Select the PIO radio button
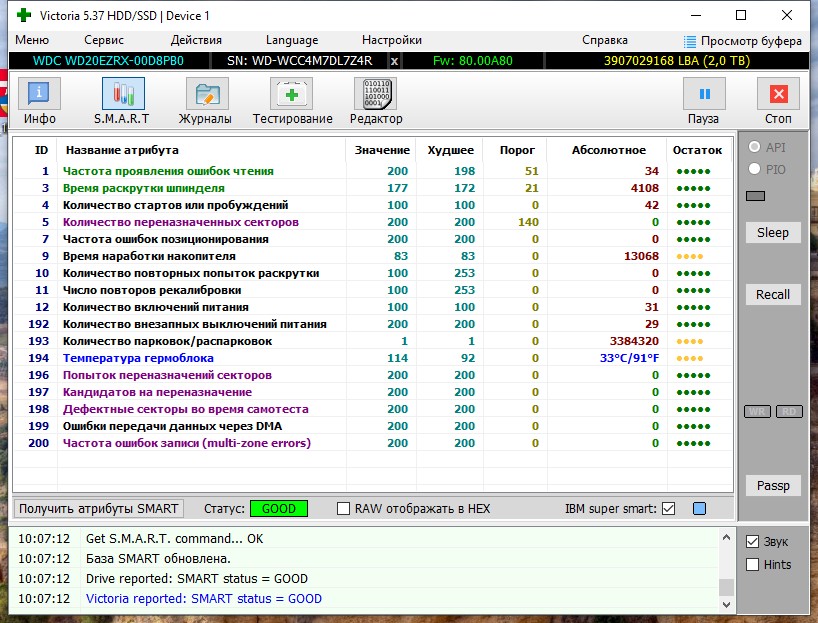This screenshot has width=818, height=623. point(754,169)
